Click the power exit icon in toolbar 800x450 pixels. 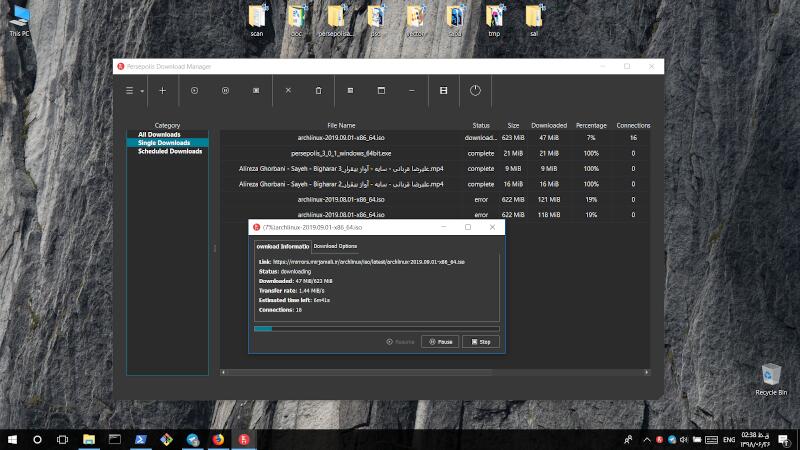(475, 90)
